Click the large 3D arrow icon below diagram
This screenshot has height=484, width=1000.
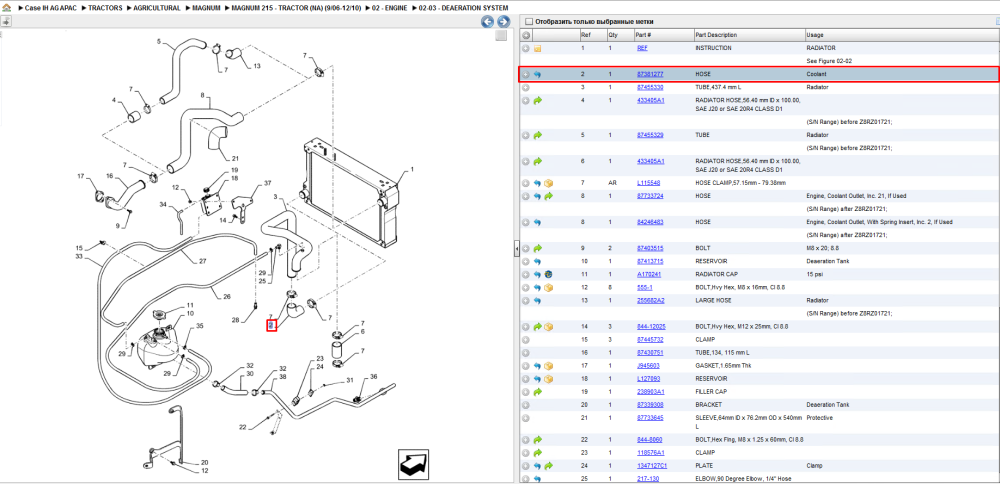[415, 464]
